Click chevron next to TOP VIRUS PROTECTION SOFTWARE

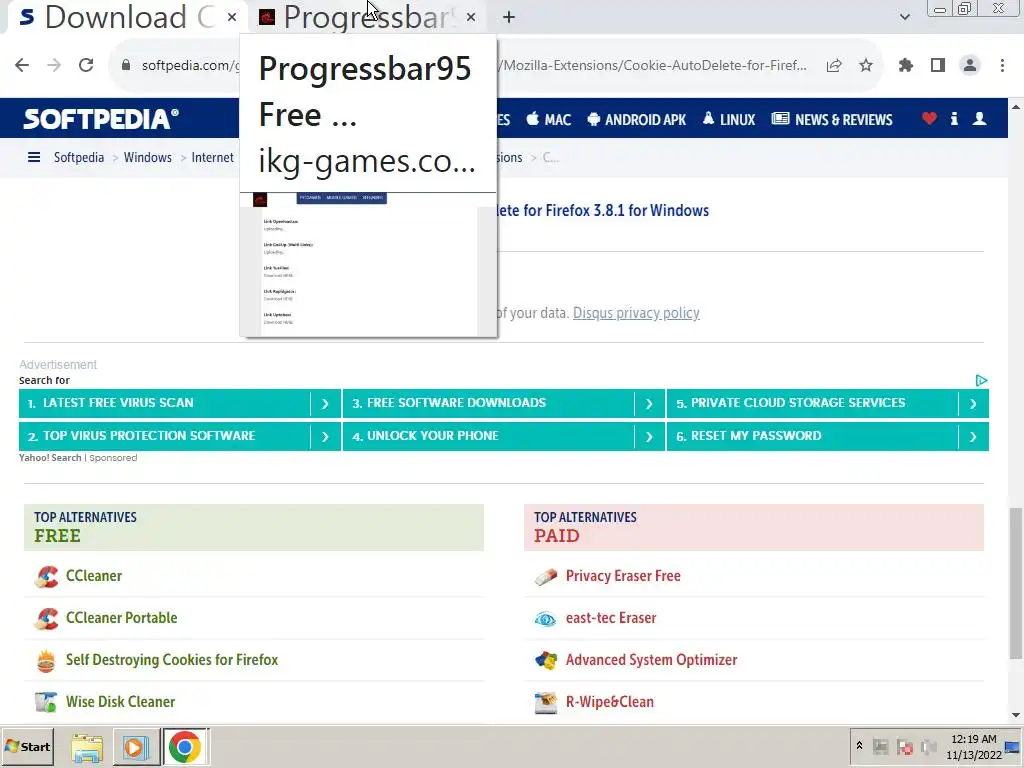[x=325, y=436]
